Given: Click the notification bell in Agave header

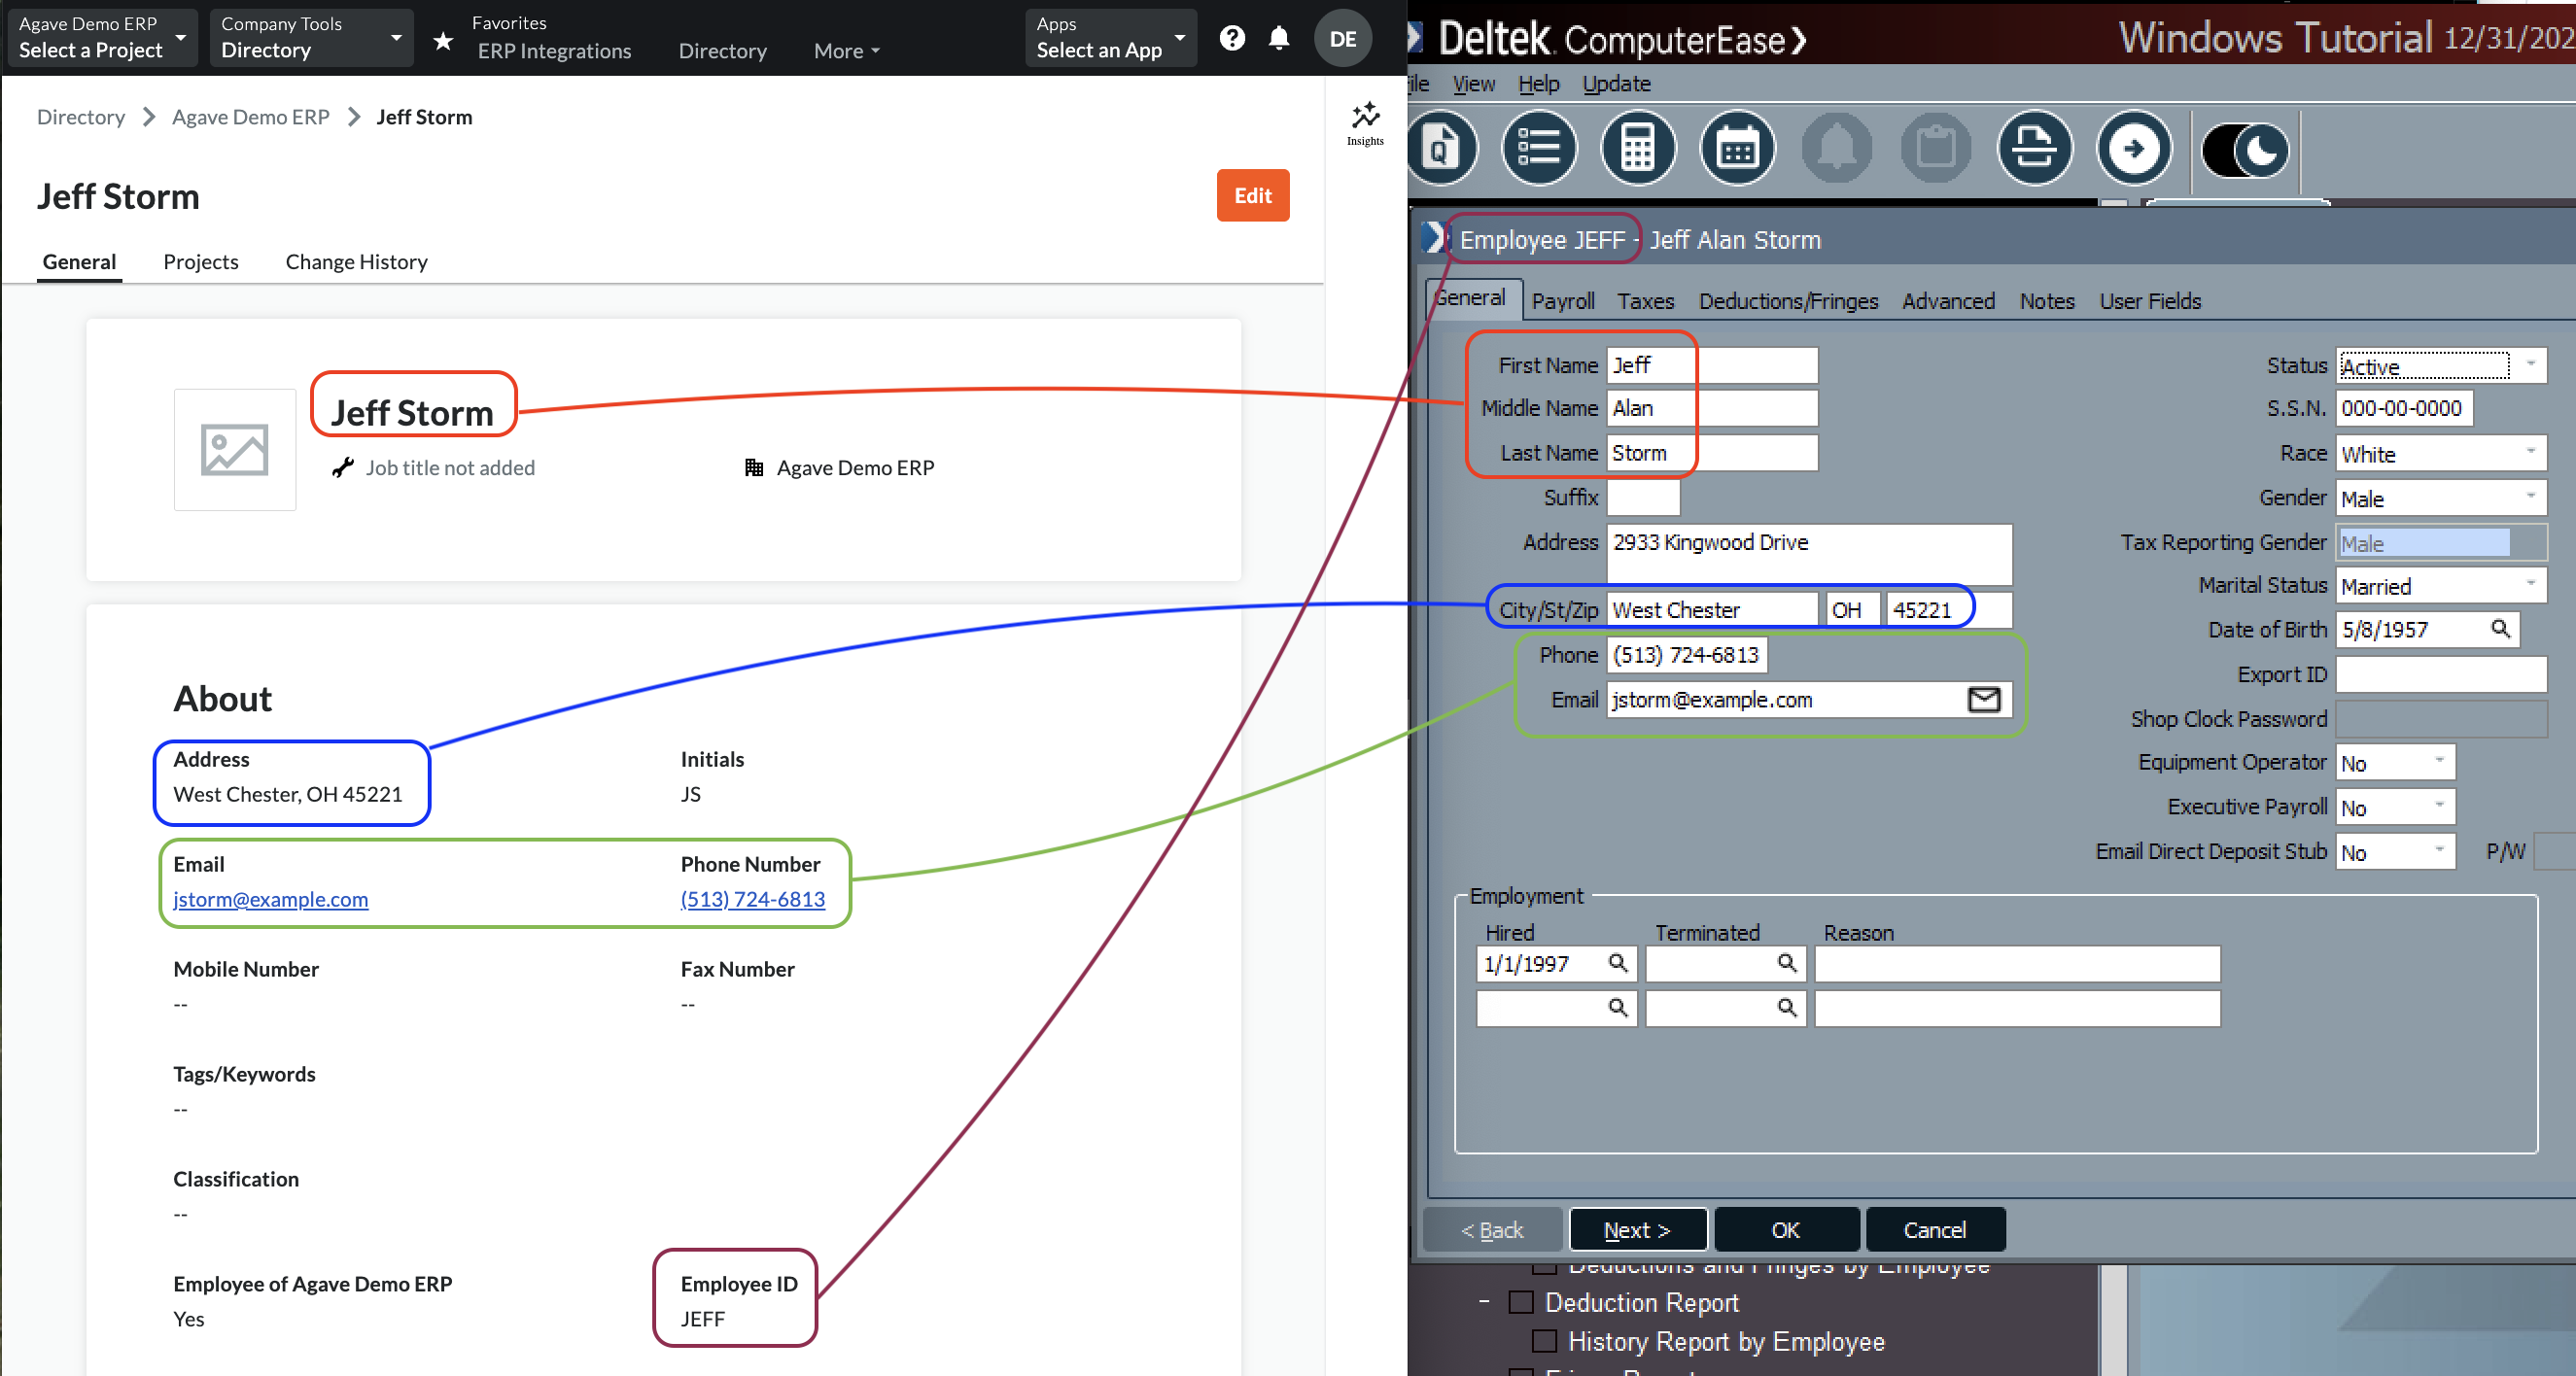Looking at the screenshot, I should (x=1279, y=38).
